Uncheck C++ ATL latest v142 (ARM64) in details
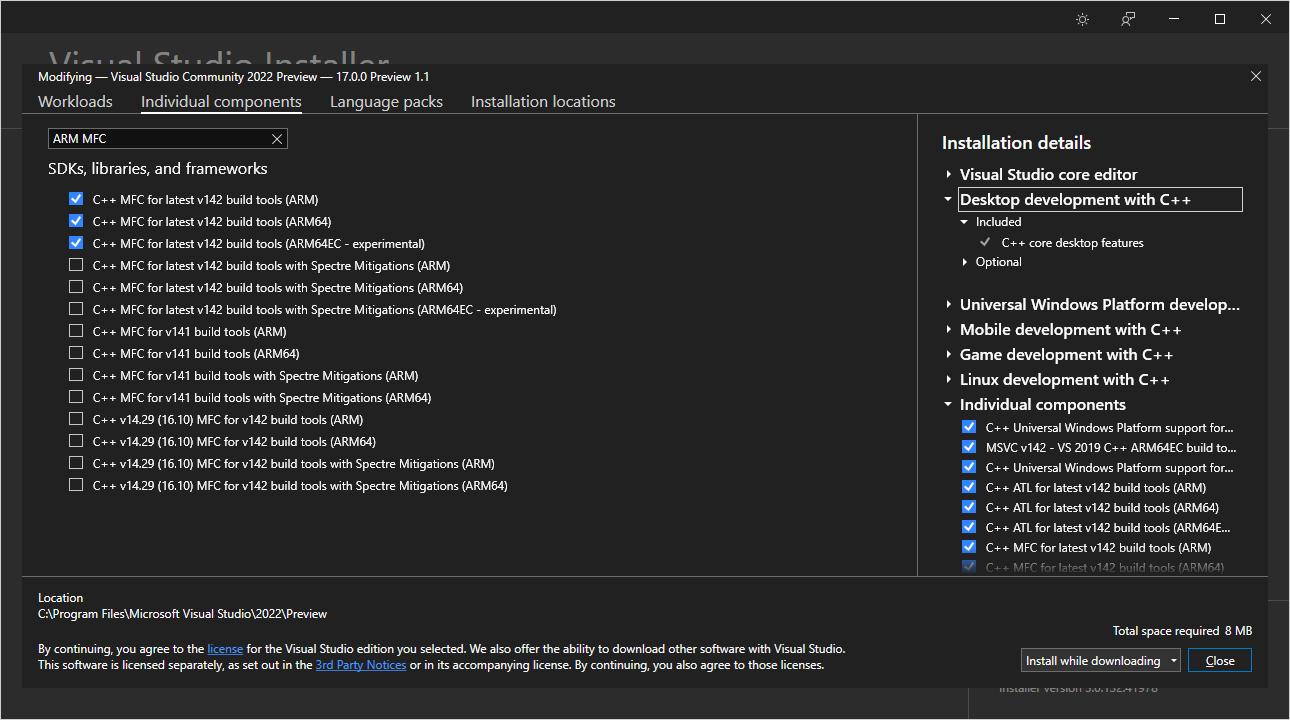Image resolution: width=1290 pixels, height=720 pixels. (968, 507)
